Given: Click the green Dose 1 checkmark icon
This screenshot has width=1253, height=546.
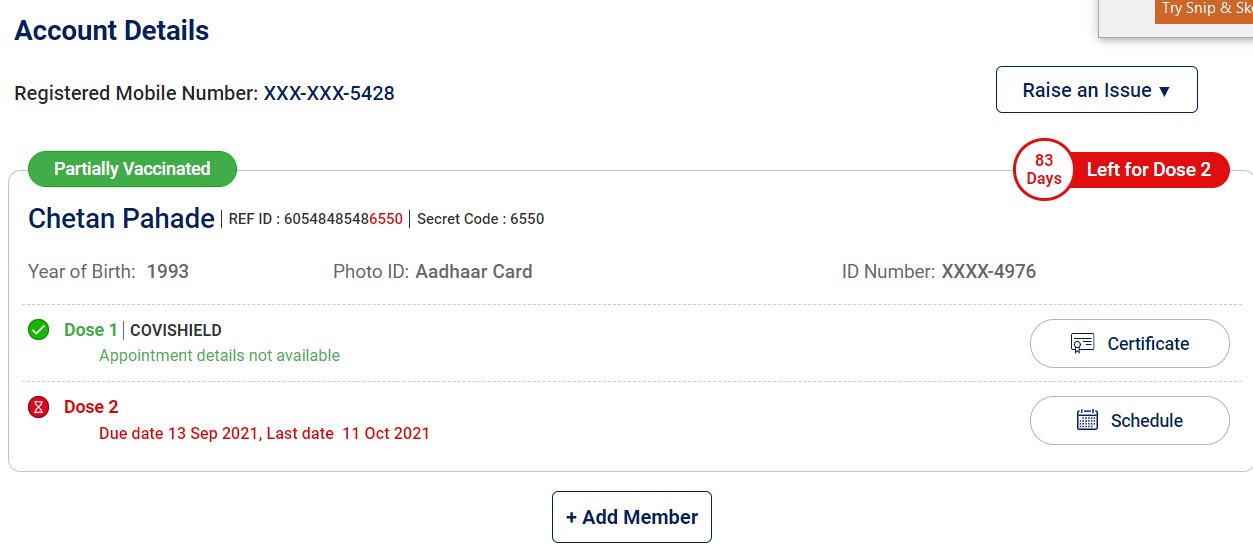Looking at the screenshot, I should pos(39,330).
